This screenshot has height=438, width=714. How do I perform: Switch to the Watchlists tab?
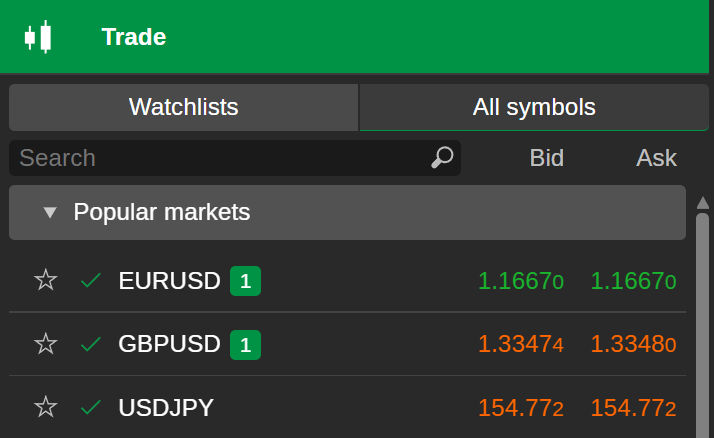(x=183, y=107)
